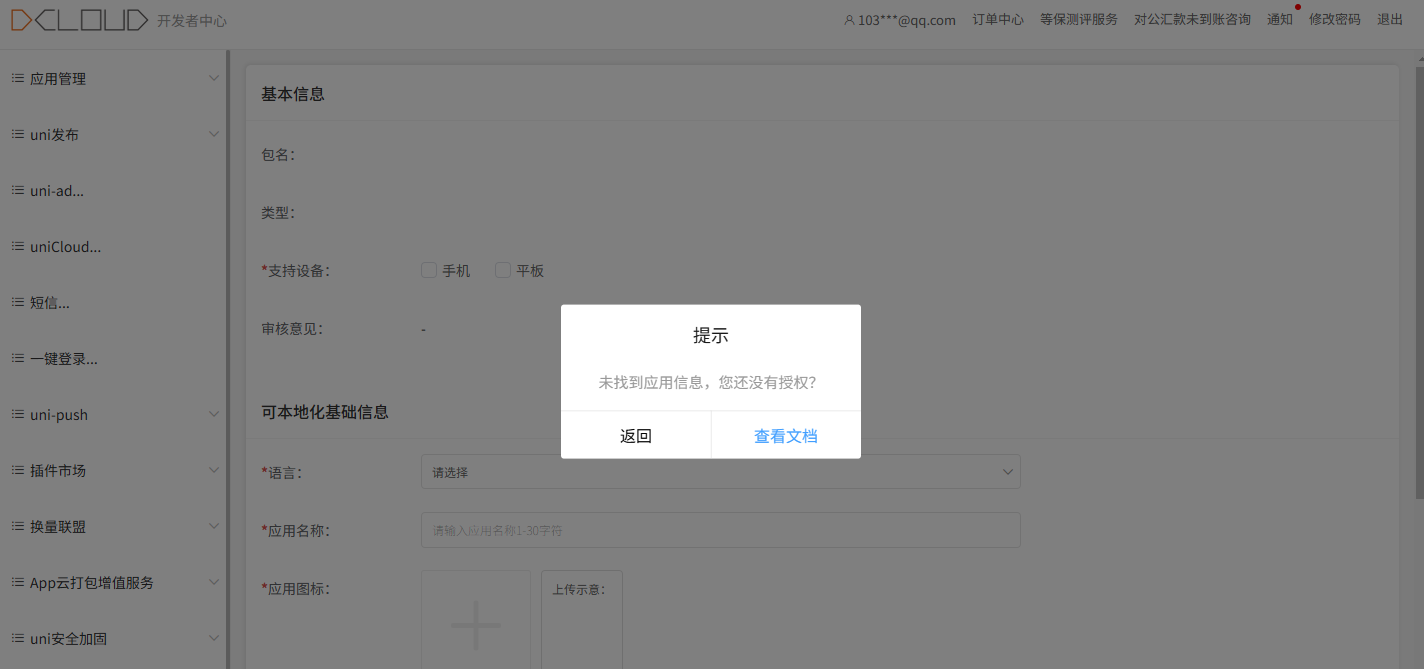Click list icon beside 一键登录 menu
The width and height of the screenshot is (1424, 669).
[17, 358]
